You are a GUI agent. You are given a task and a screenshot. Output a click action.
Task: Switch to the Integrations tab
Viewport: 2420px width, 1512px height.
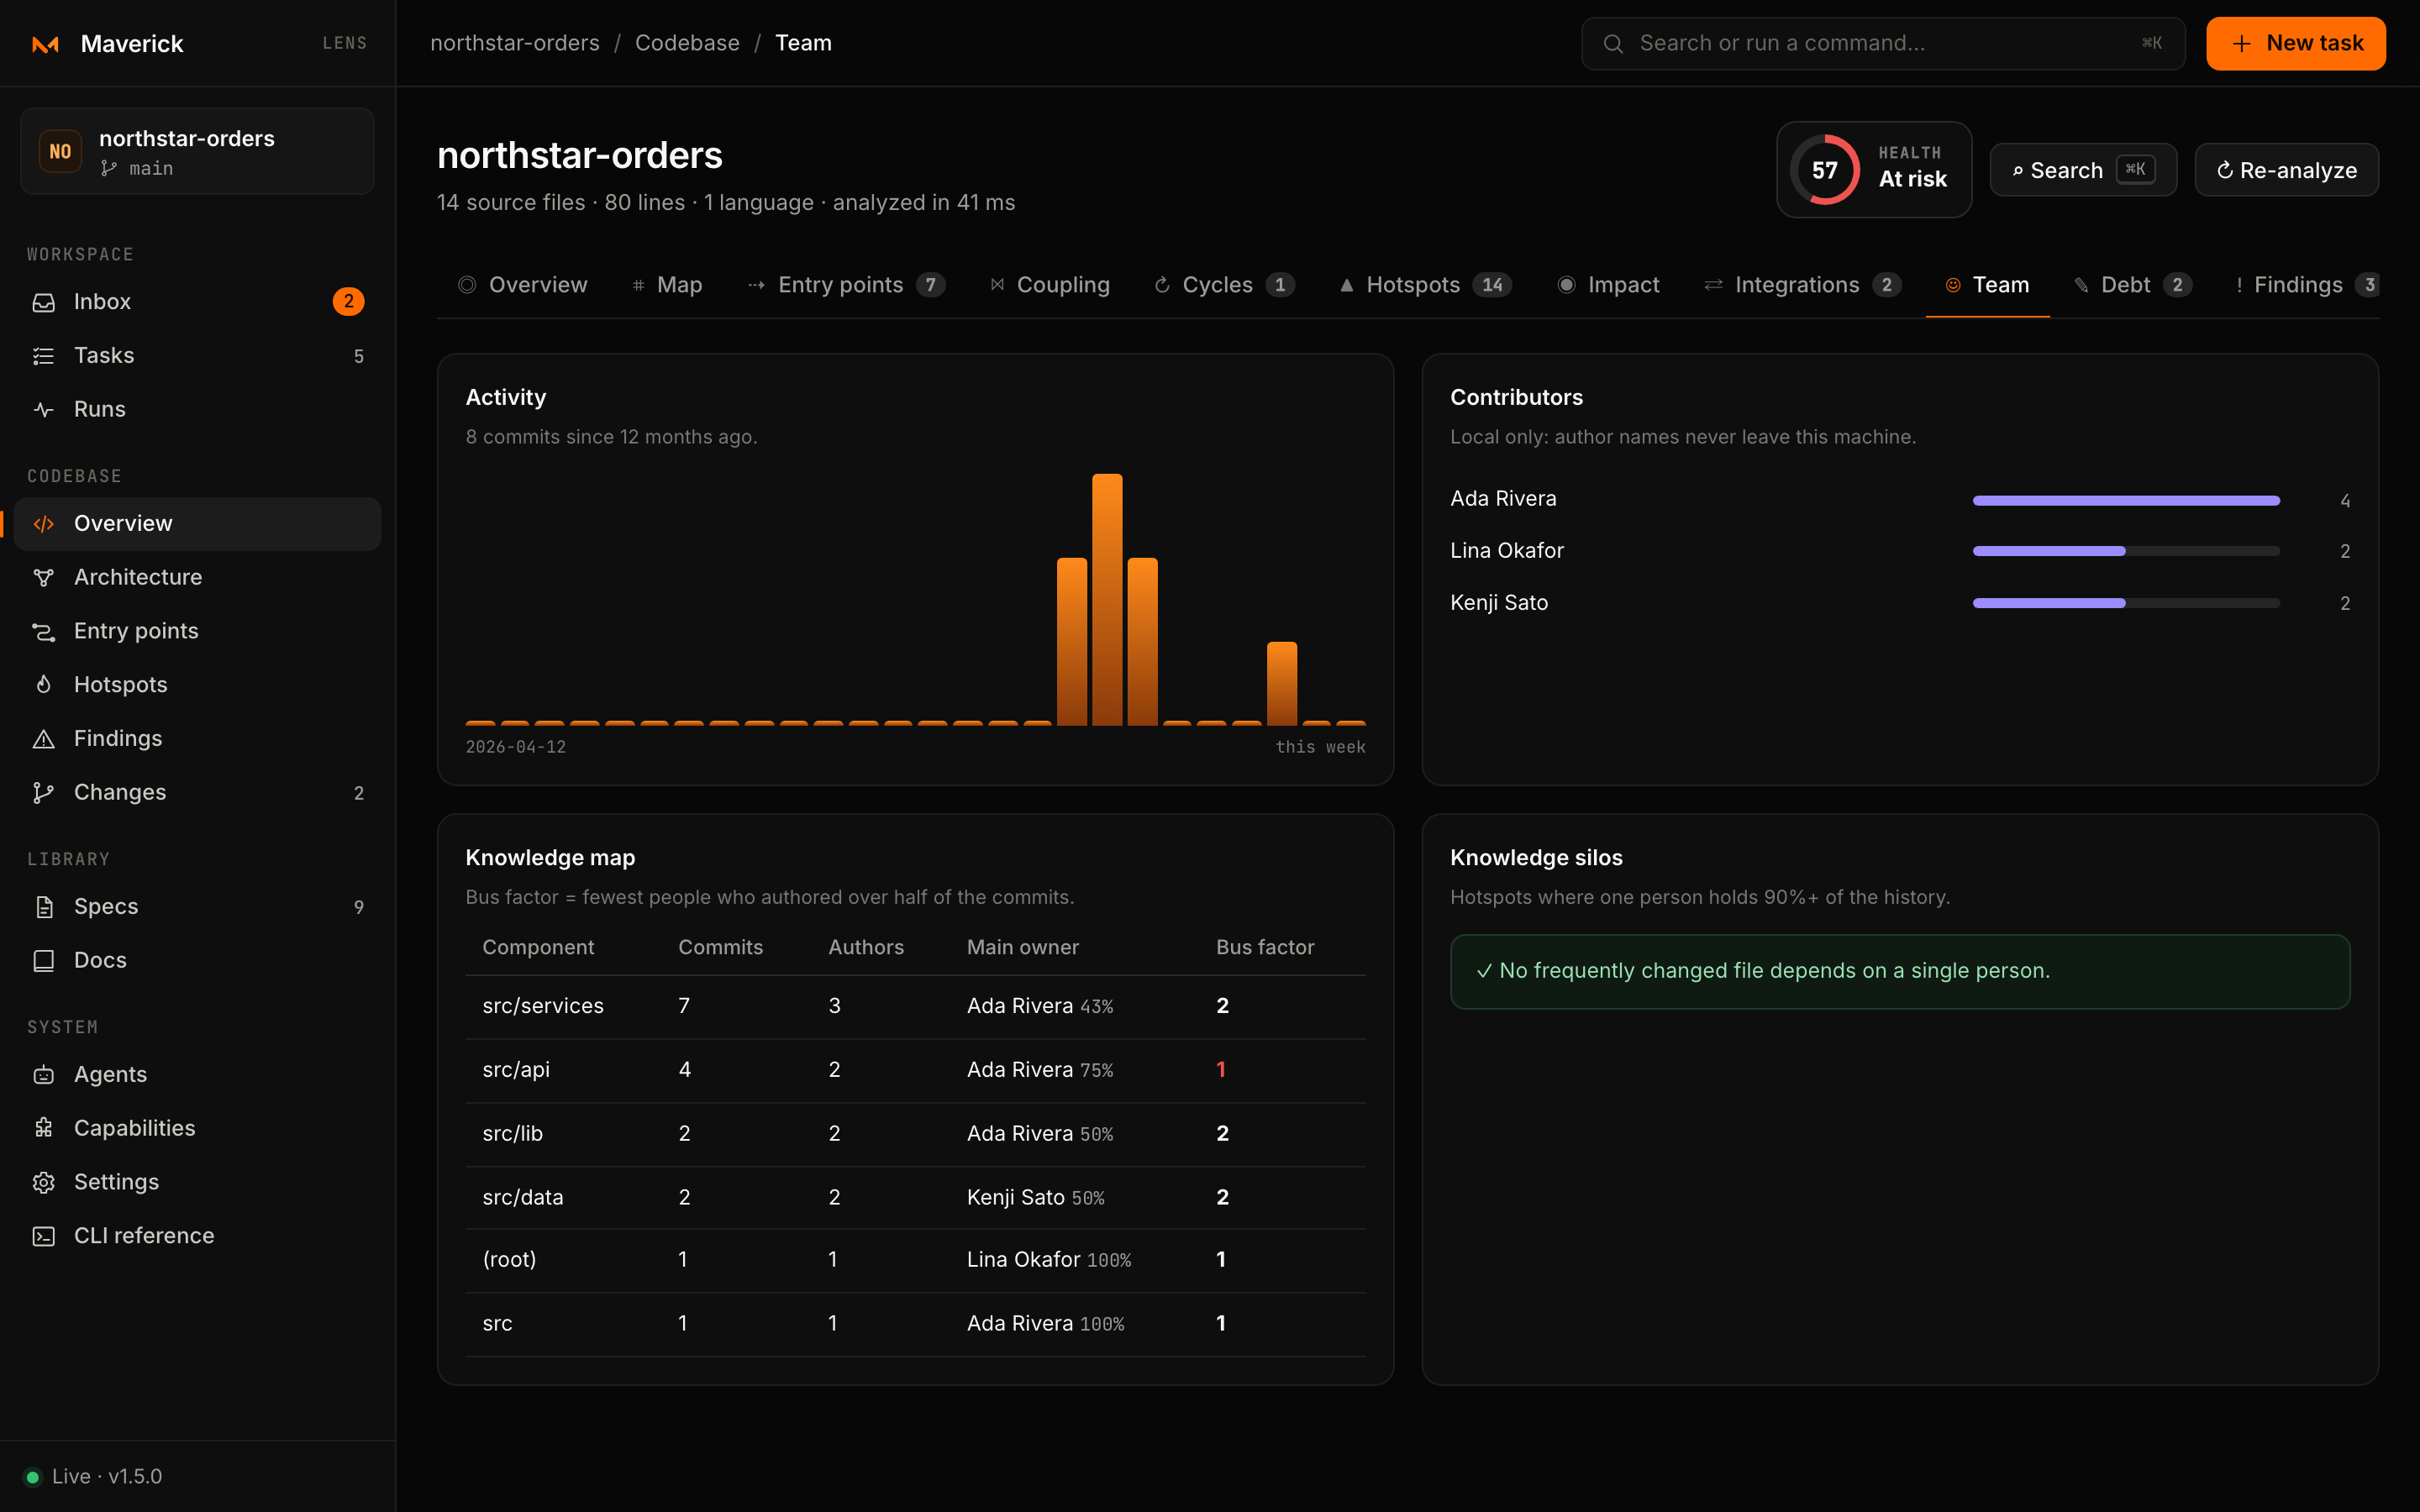pyautogui.click(x=1802, y=285)
